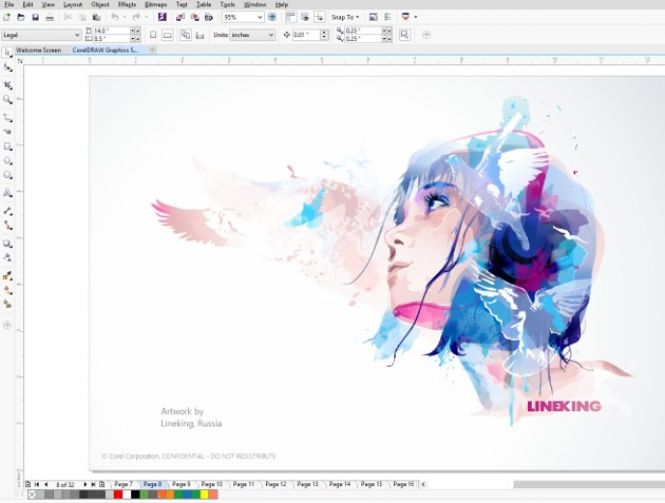The width and height of the screenshot is (665, 503).
Task: Open the Tools menu
Action: click(227, 5)
